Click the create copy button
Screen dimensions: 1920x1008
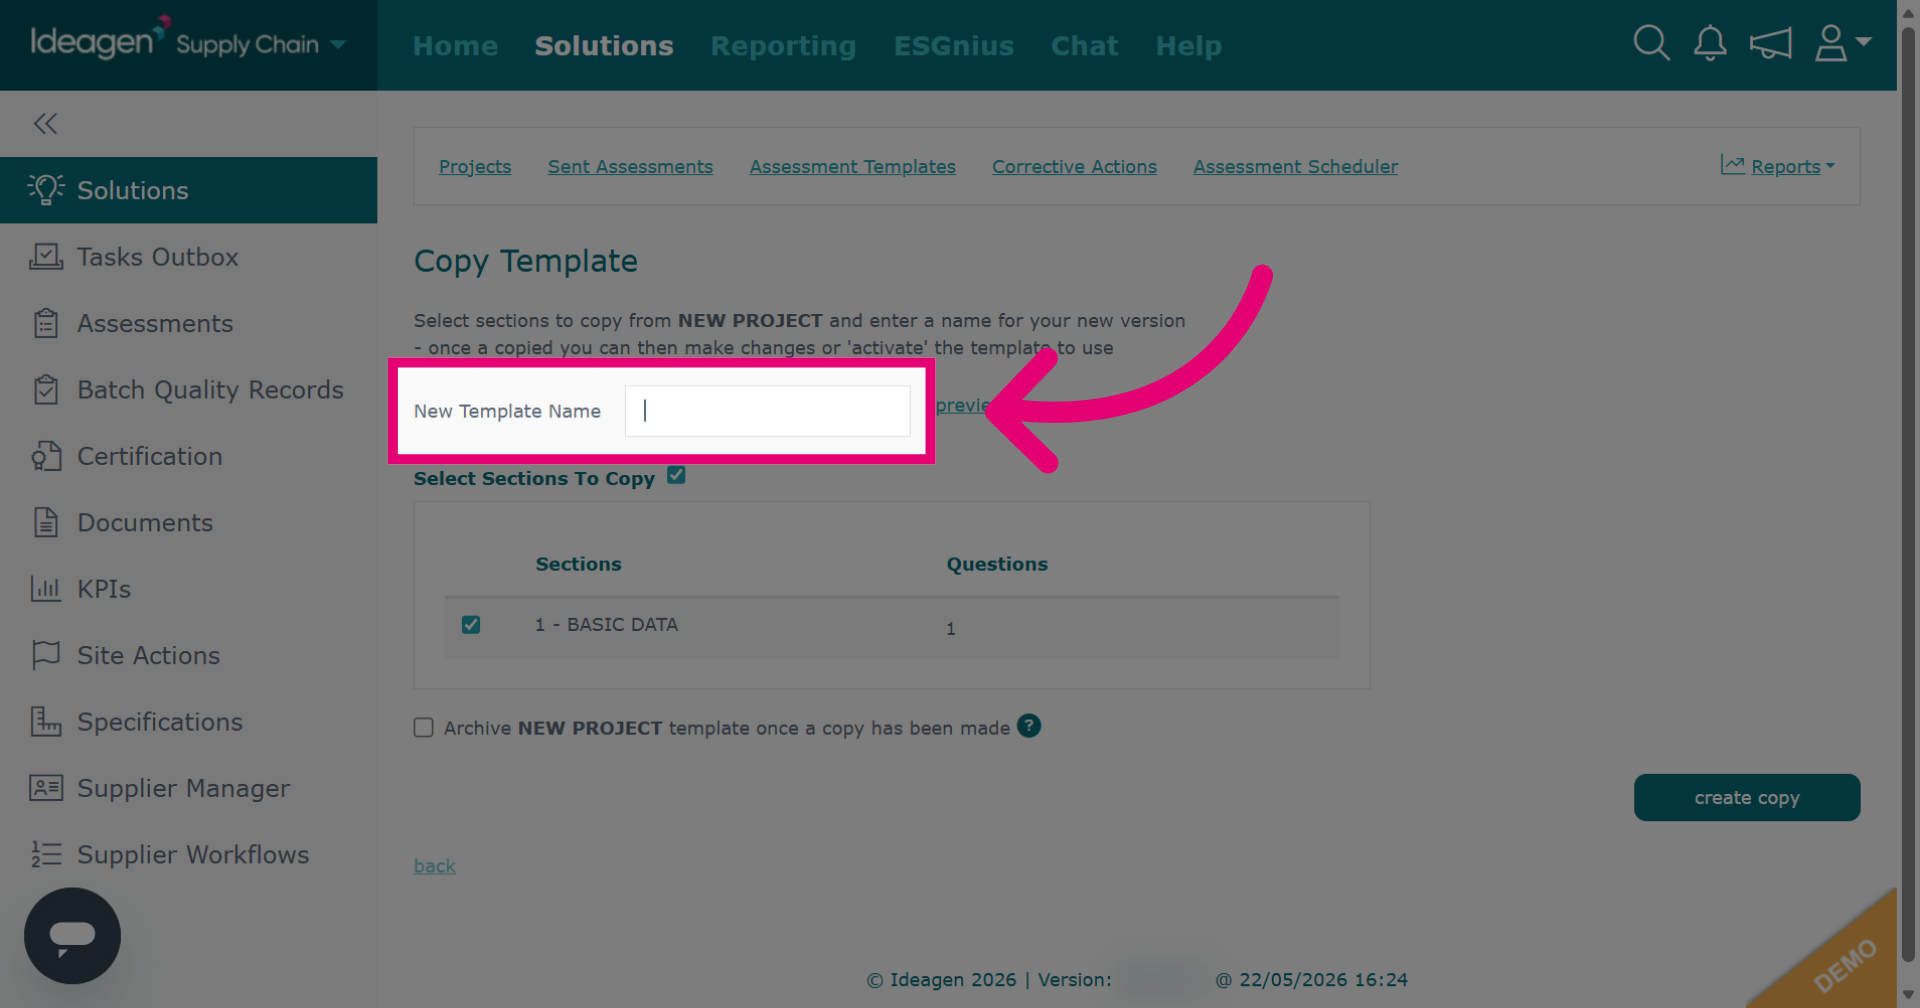(1747, 797)
